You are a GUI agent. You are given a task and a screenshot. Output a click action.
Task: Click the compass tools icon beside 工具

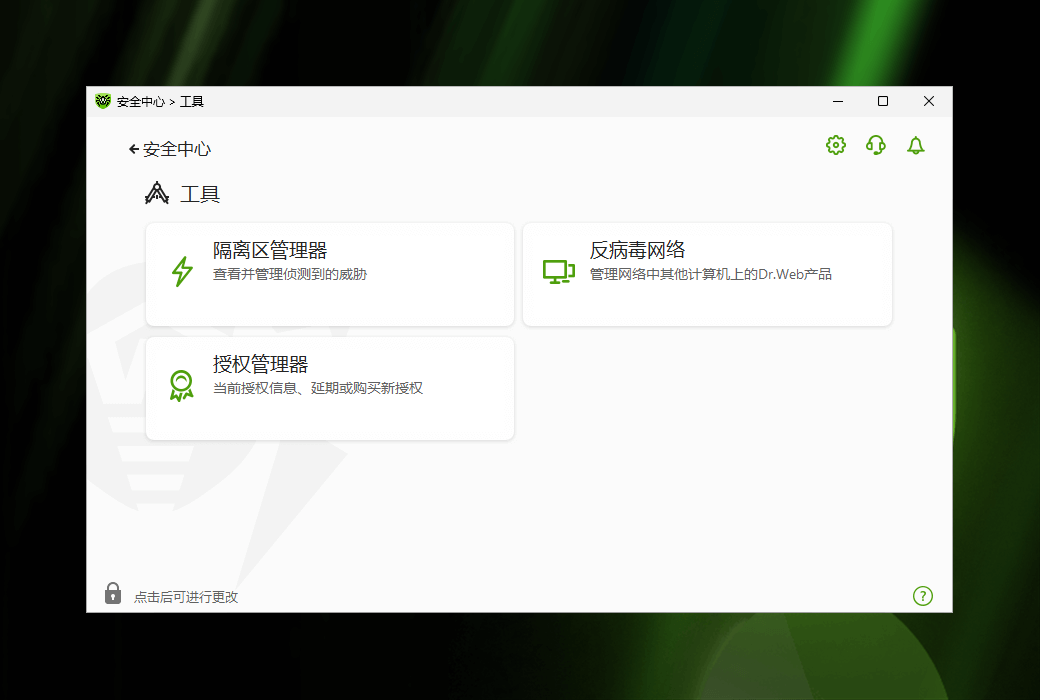pos(157,193)
